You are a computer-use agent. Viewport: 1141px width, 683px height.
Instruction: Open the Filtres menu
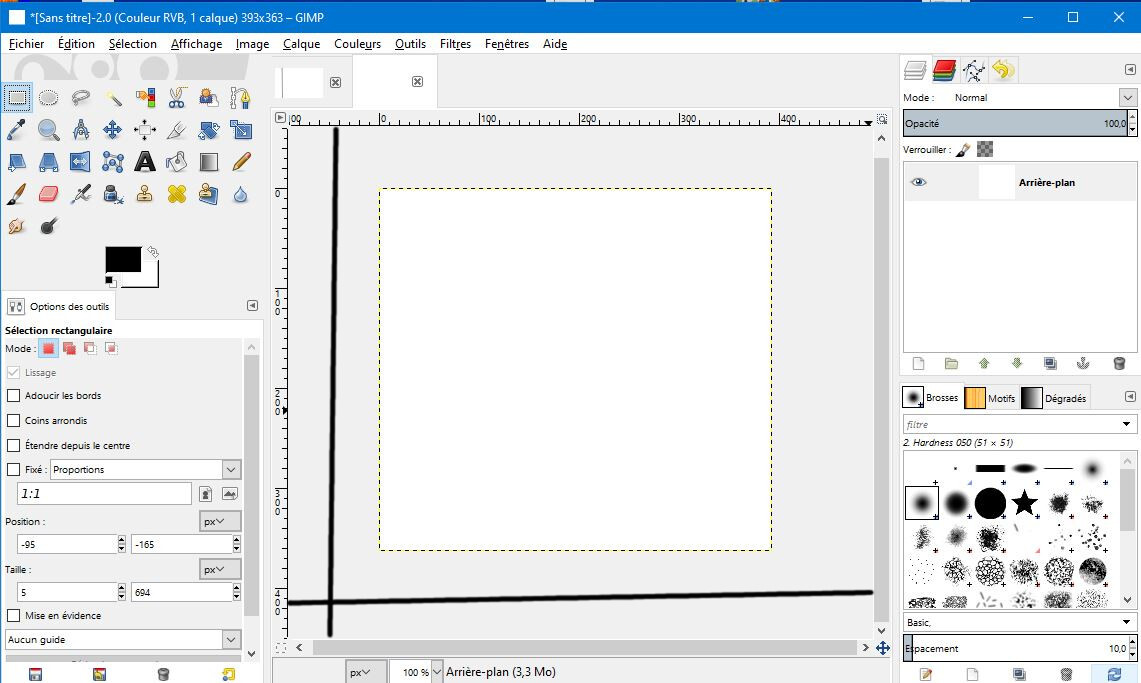tap(455, 44)
